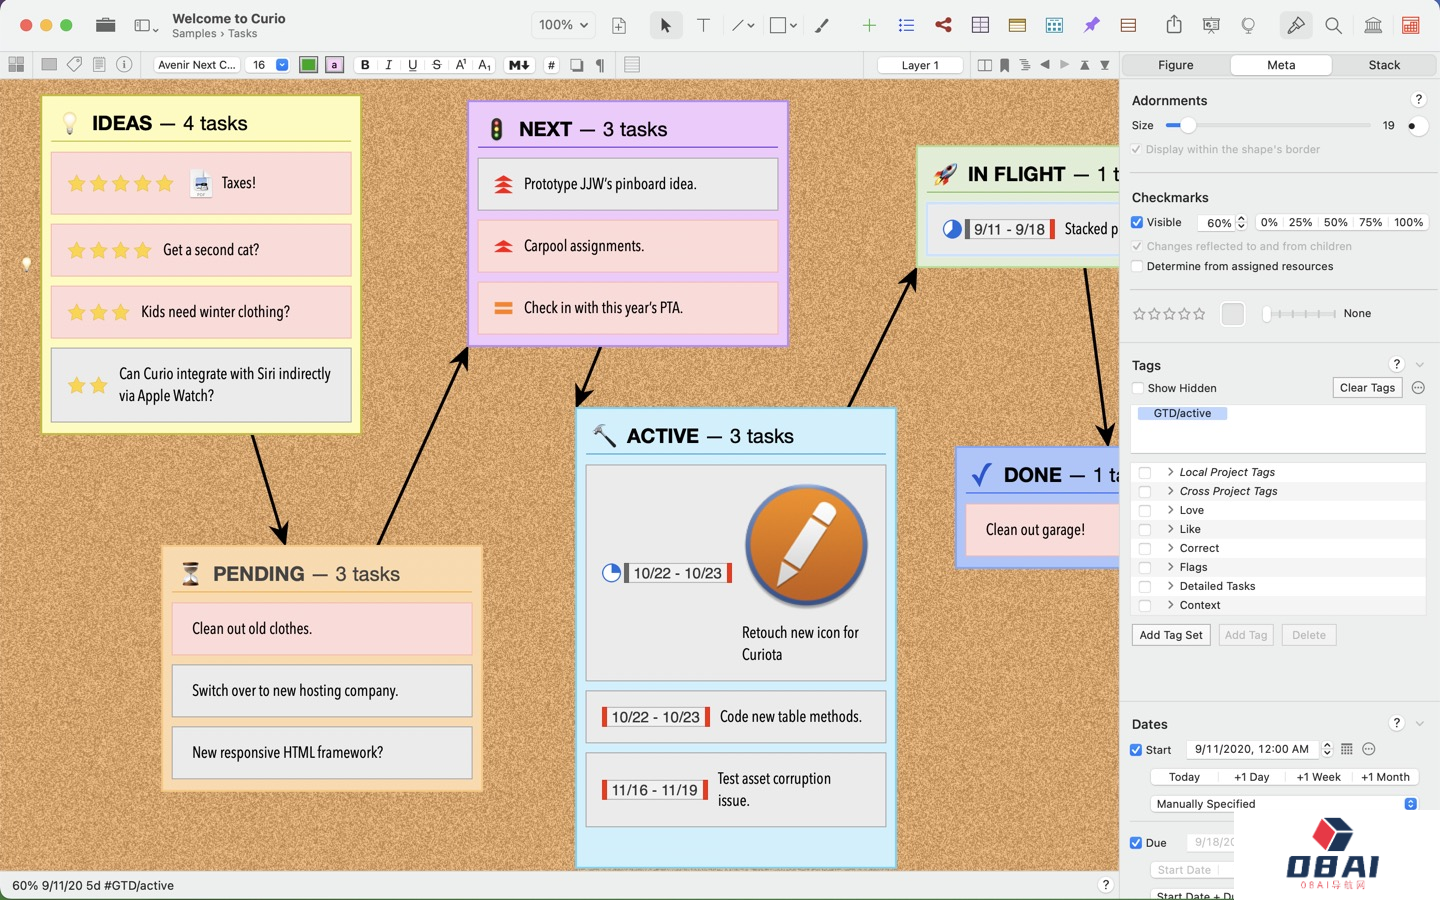Image resolution: width=1440 pixels, height=900 pixels.
Task: Expand the Detailed Tasks tag set
Action: [1170, 586]
